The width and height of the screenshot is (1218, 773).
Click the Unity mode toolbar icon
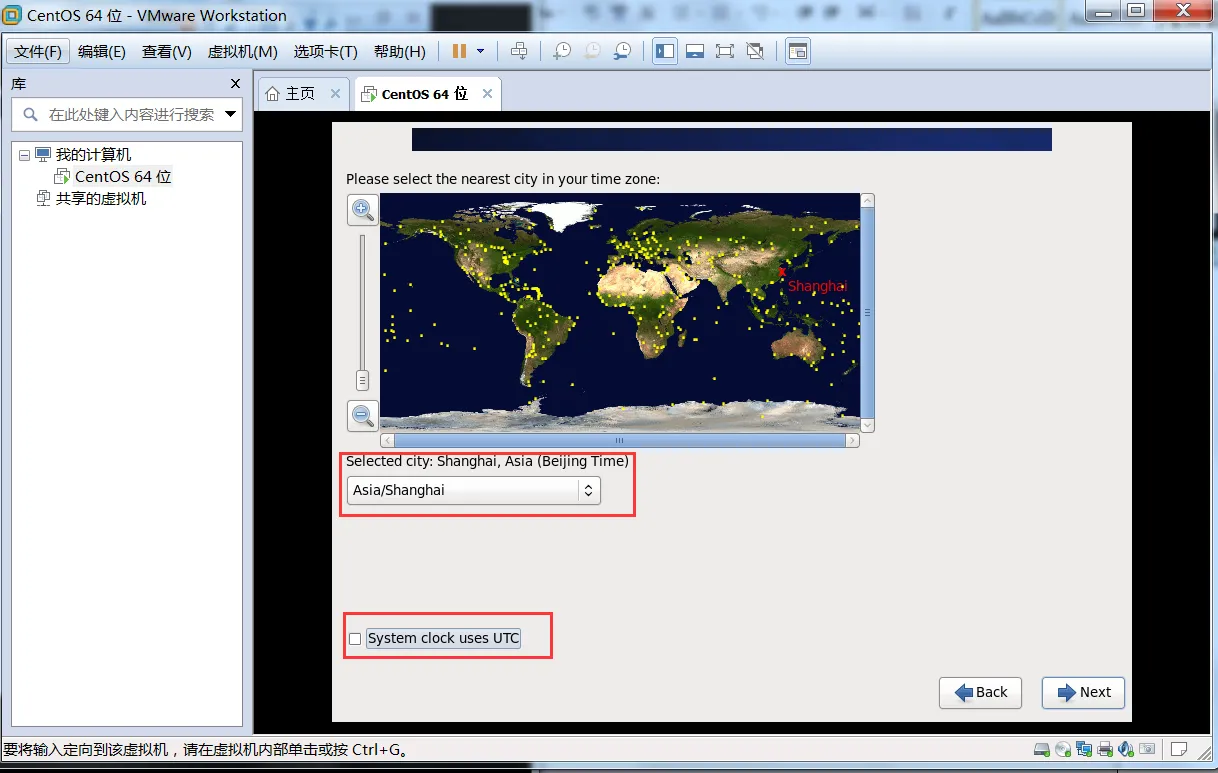tap(755, 51)
